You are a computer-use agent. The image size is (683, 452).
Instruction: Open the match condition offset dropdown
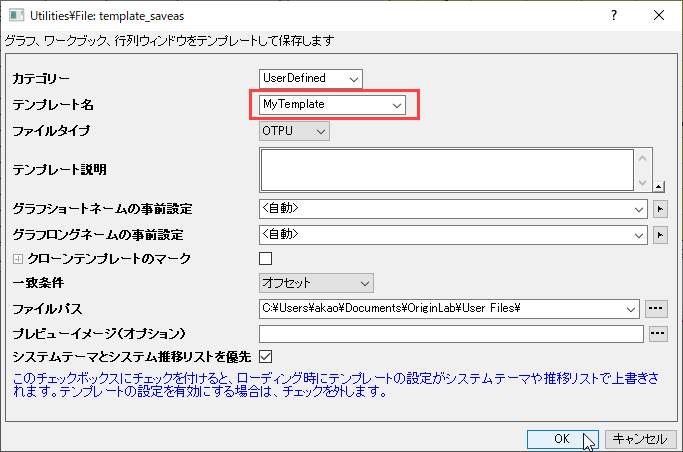click(x=316, y=283)
